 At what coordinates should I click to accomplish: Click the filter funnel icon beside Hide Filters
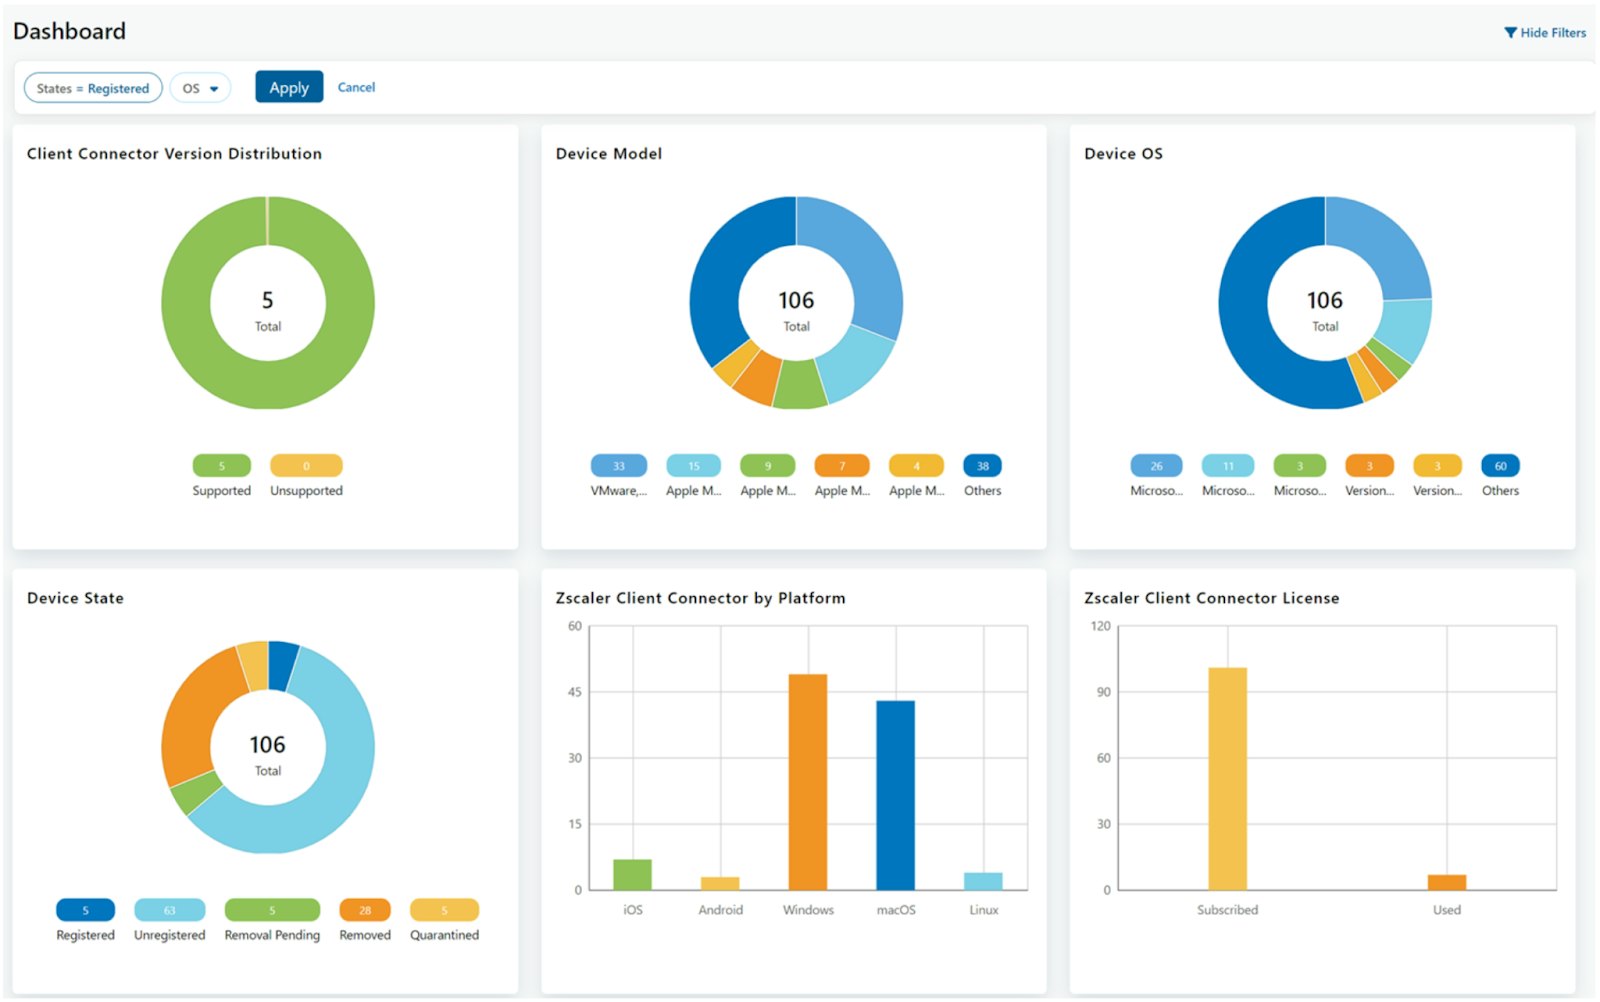(x=1510, y=32)
